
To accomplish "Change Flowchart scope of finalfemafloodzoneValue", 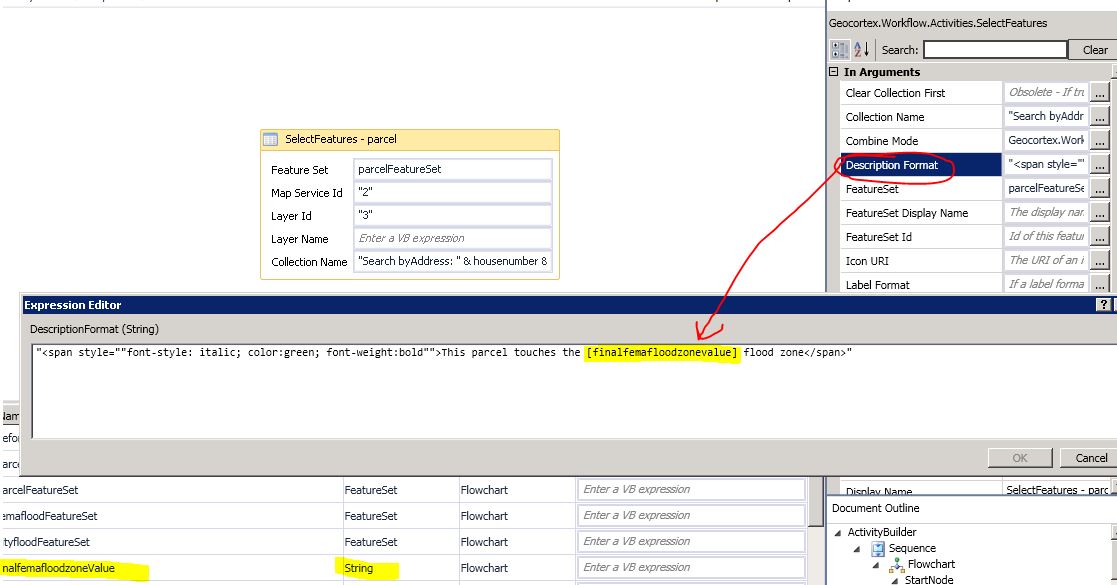I will (x=484, y=569).
